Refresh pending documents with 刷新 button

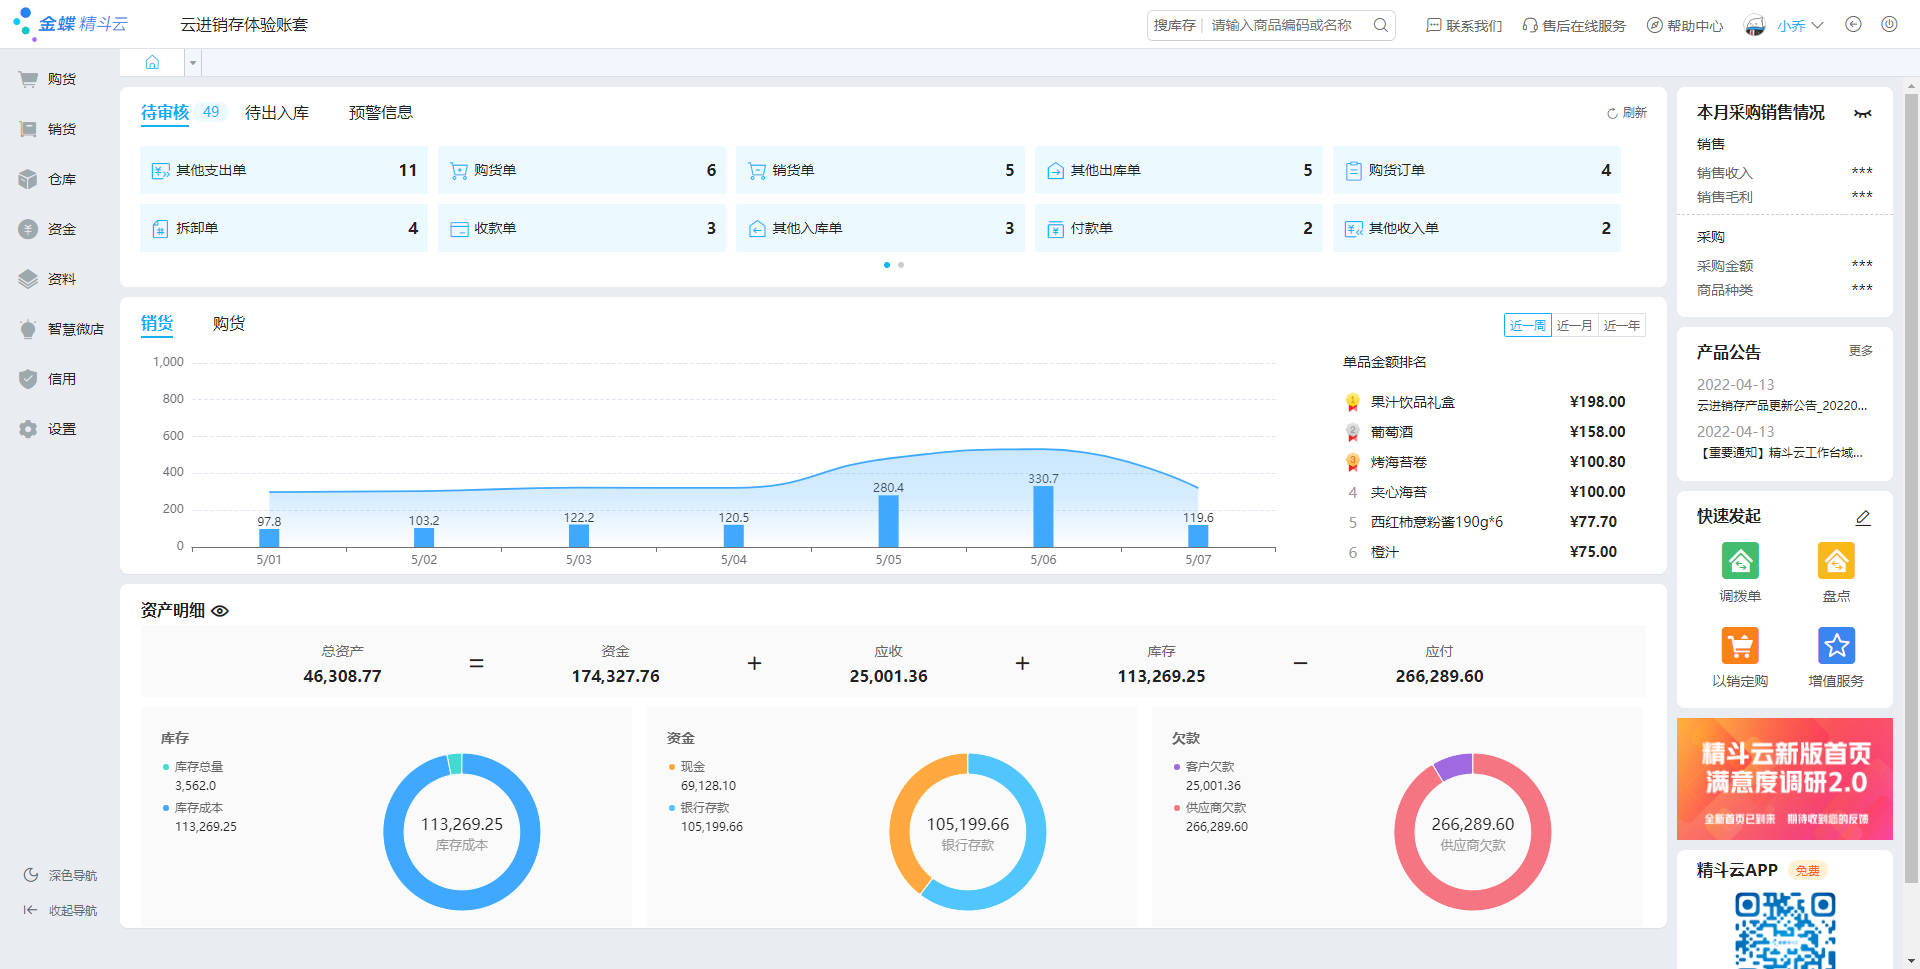click(1627, 112)
